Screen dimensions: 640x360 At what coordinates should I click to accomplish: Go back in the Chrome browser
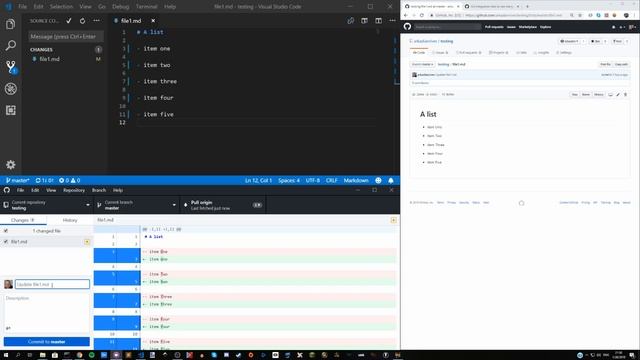406,15
